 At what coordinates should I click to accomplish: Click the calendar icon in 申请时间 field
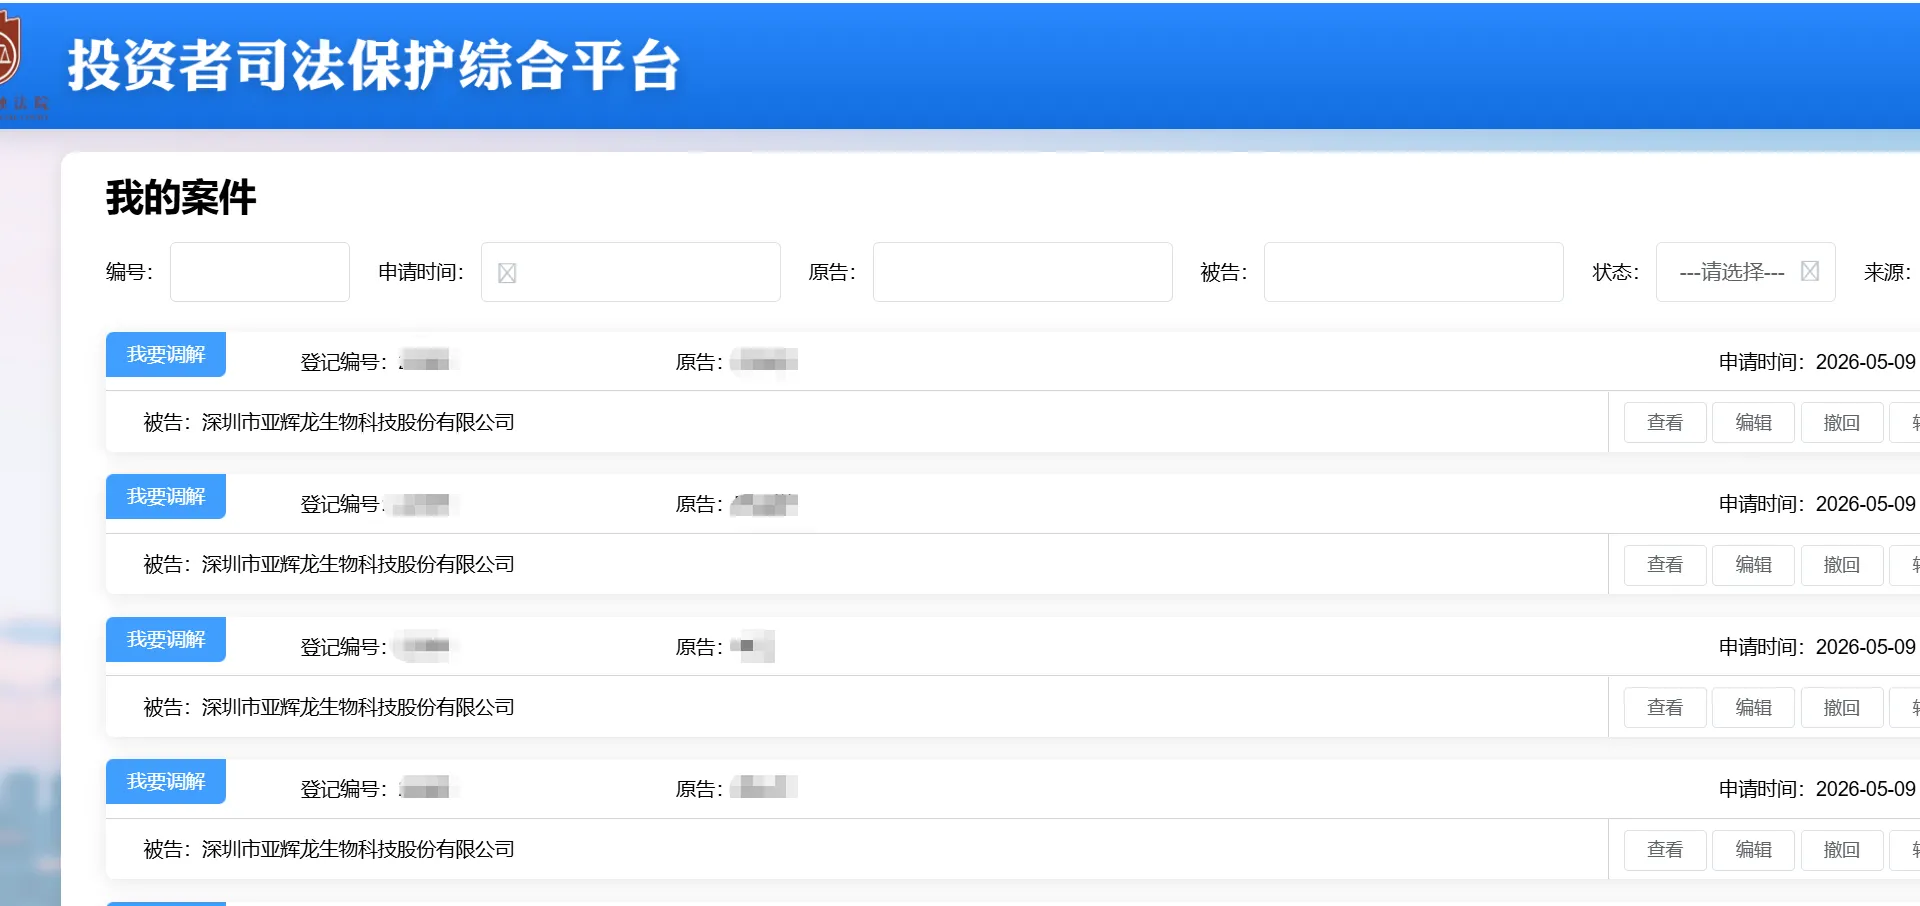[507, 273]
